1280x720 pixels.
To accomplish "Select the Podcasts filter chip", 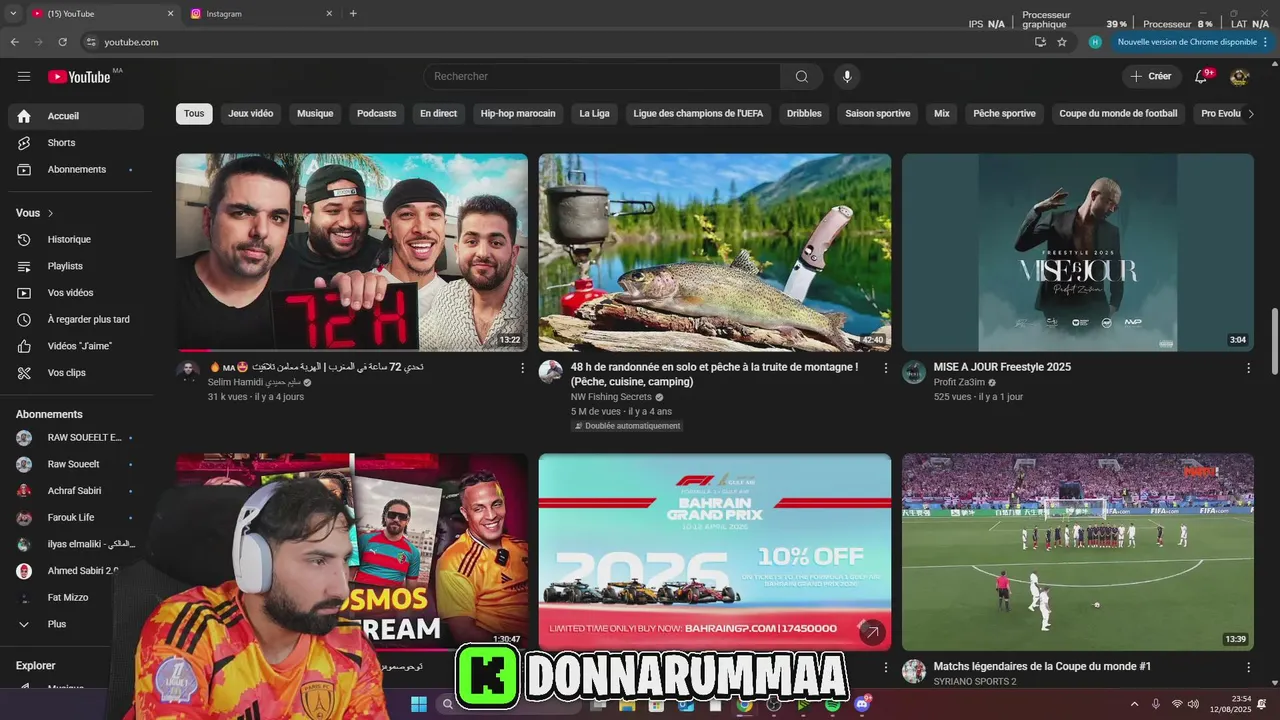I will coord(377,114).
